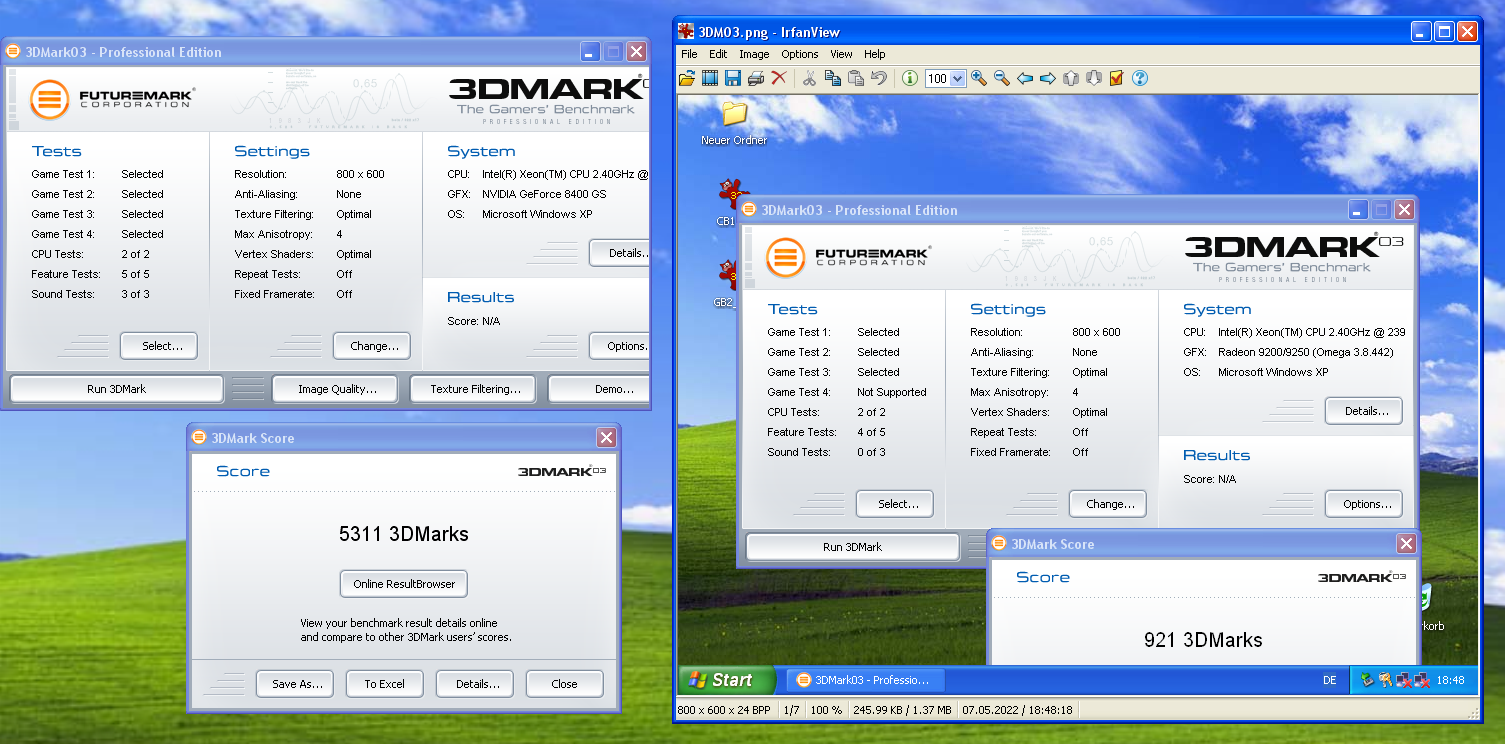The image size is (1505, 744).
Task: Click the IrfanView red cat title bar icon
Action: (686, 31)
